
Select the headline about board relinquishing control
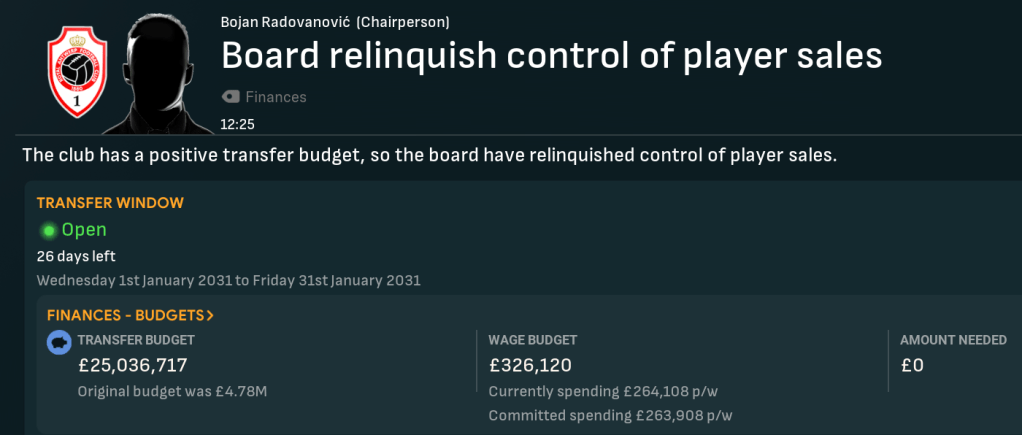point(551,55)
